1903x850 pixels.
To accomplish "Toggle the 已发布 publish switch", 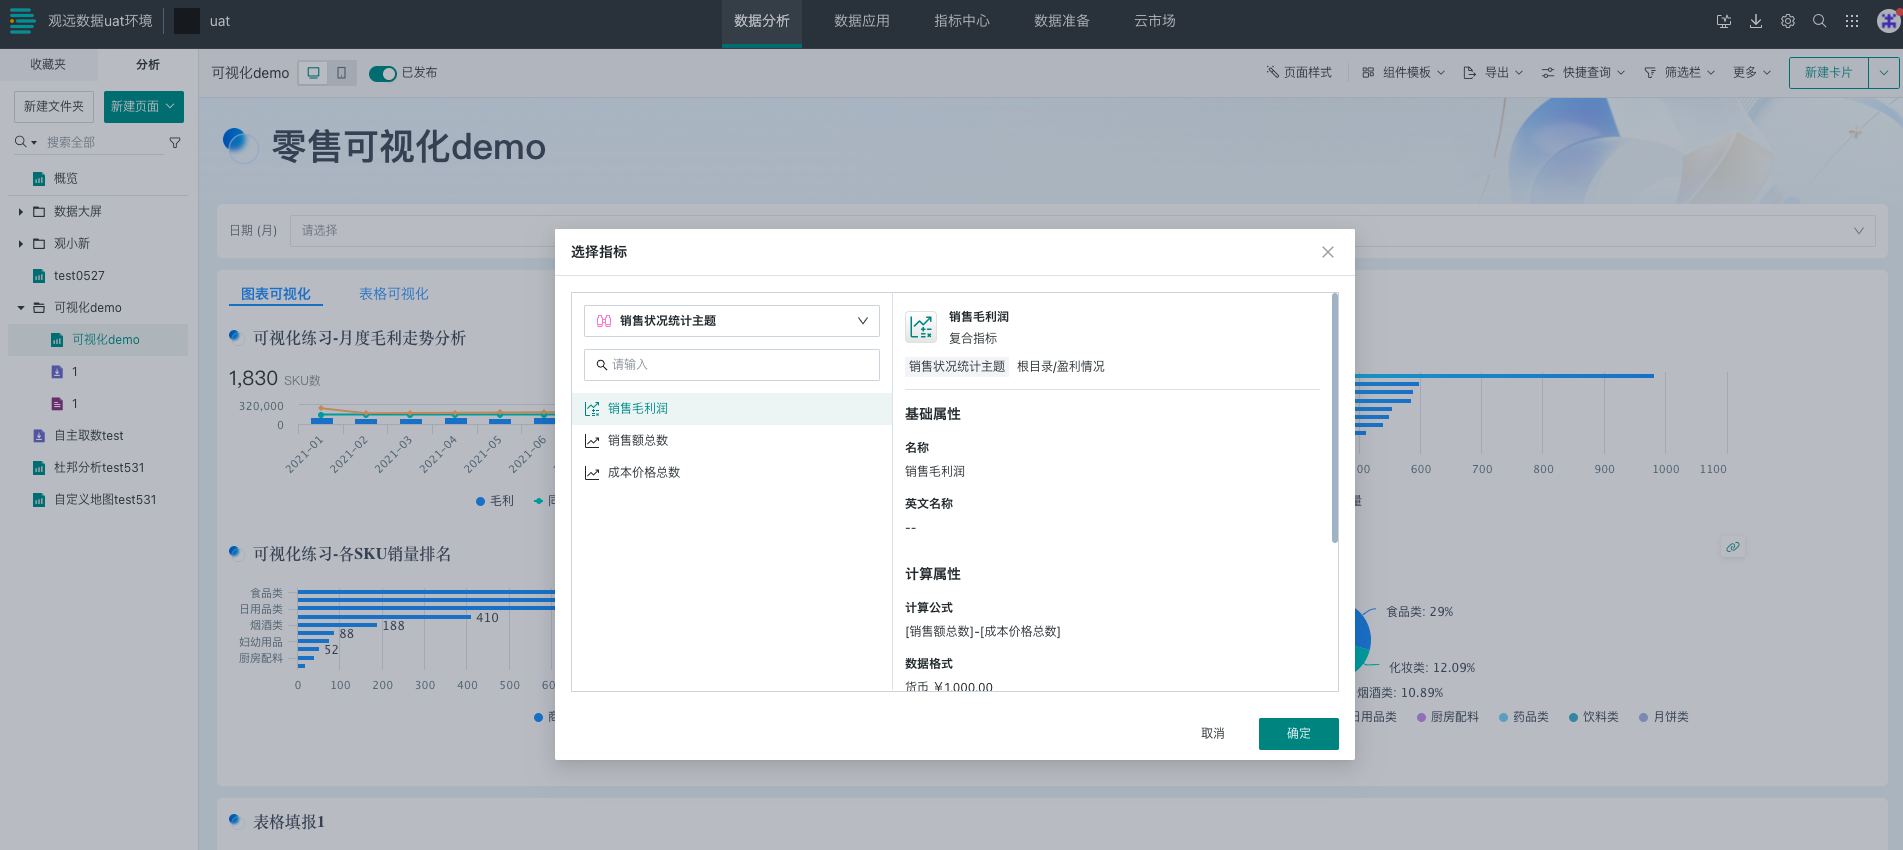I will [x=382, y=73].
